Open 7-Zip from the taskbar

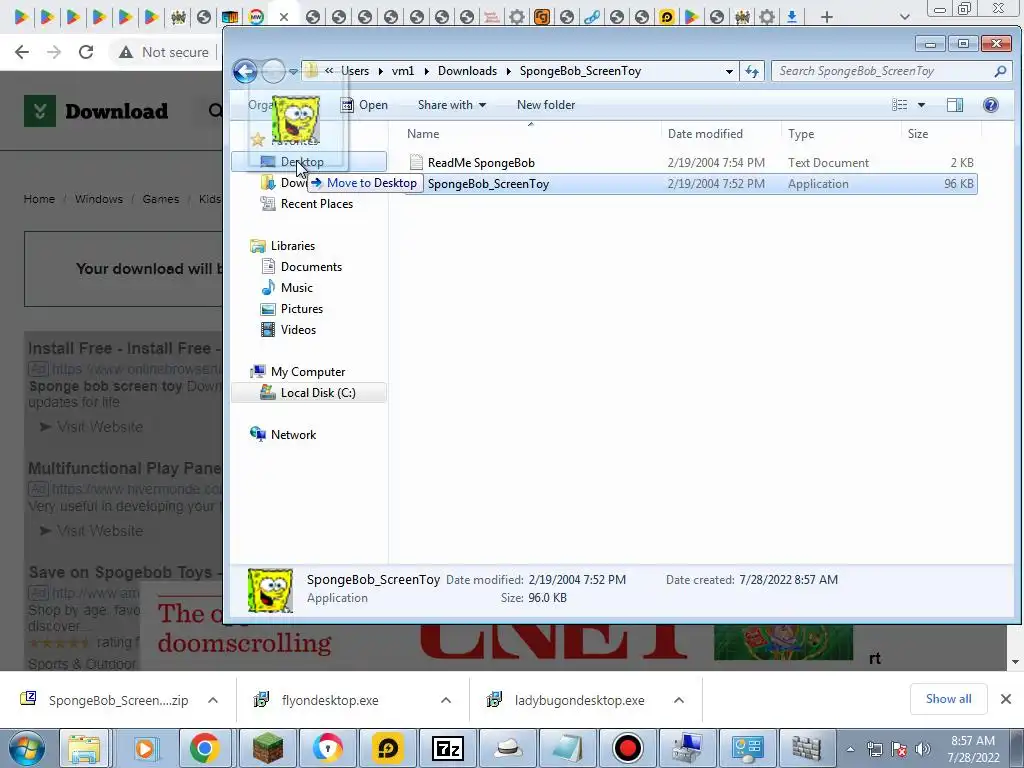tap(448, 748)
